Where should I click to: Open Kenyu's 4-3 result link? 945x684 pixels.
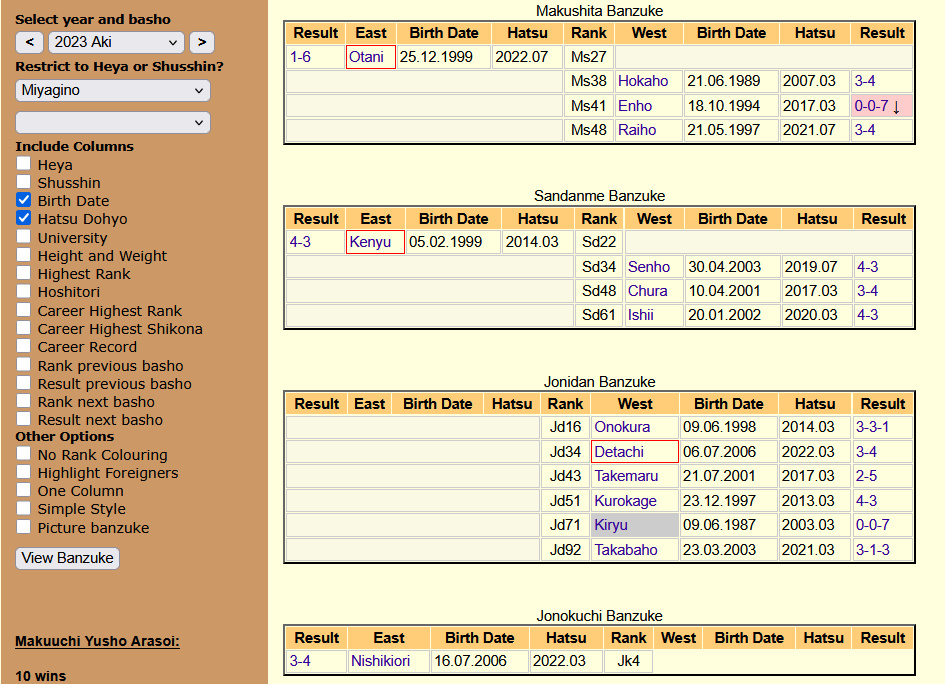click(x=300, y=242)
